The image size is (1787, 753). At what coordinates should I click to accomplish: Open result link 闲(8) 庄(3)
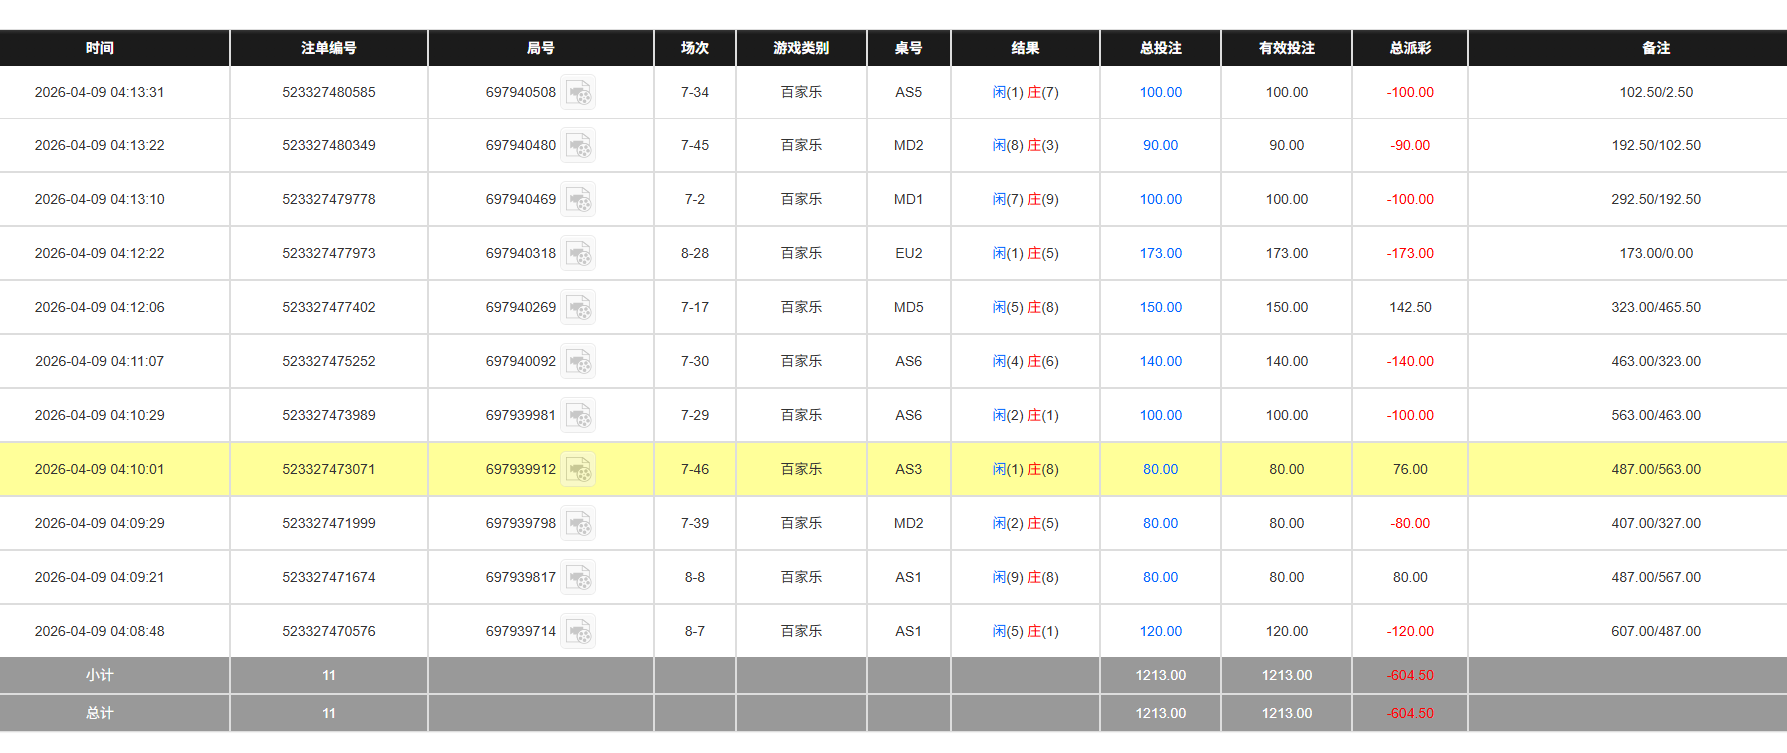tap(1025, 146)
